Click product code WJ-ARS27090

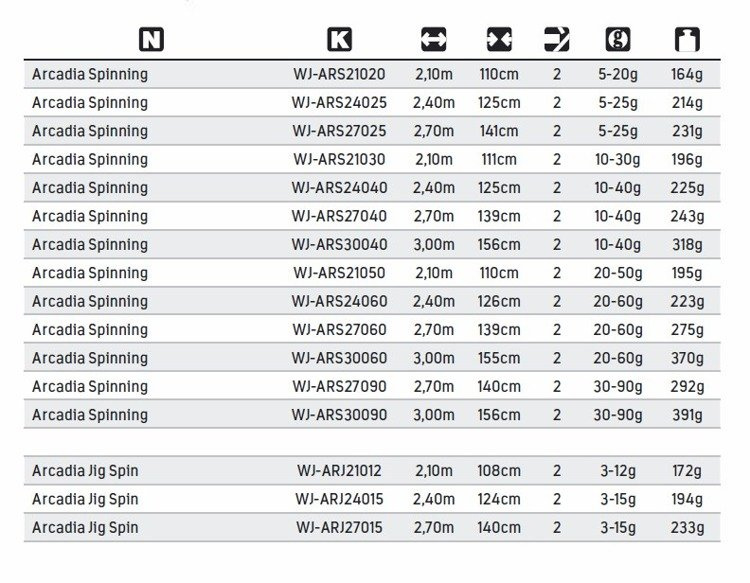(340, 386)
